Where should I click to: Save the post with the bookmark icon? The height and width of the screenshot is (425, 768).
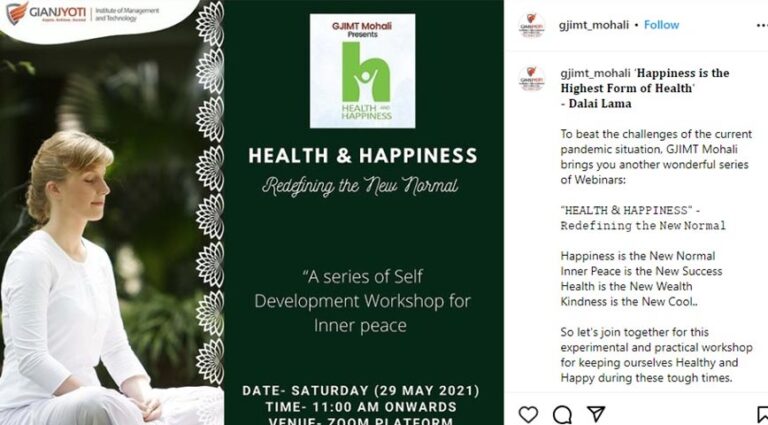pyautogui.click(x=763, y=414)
